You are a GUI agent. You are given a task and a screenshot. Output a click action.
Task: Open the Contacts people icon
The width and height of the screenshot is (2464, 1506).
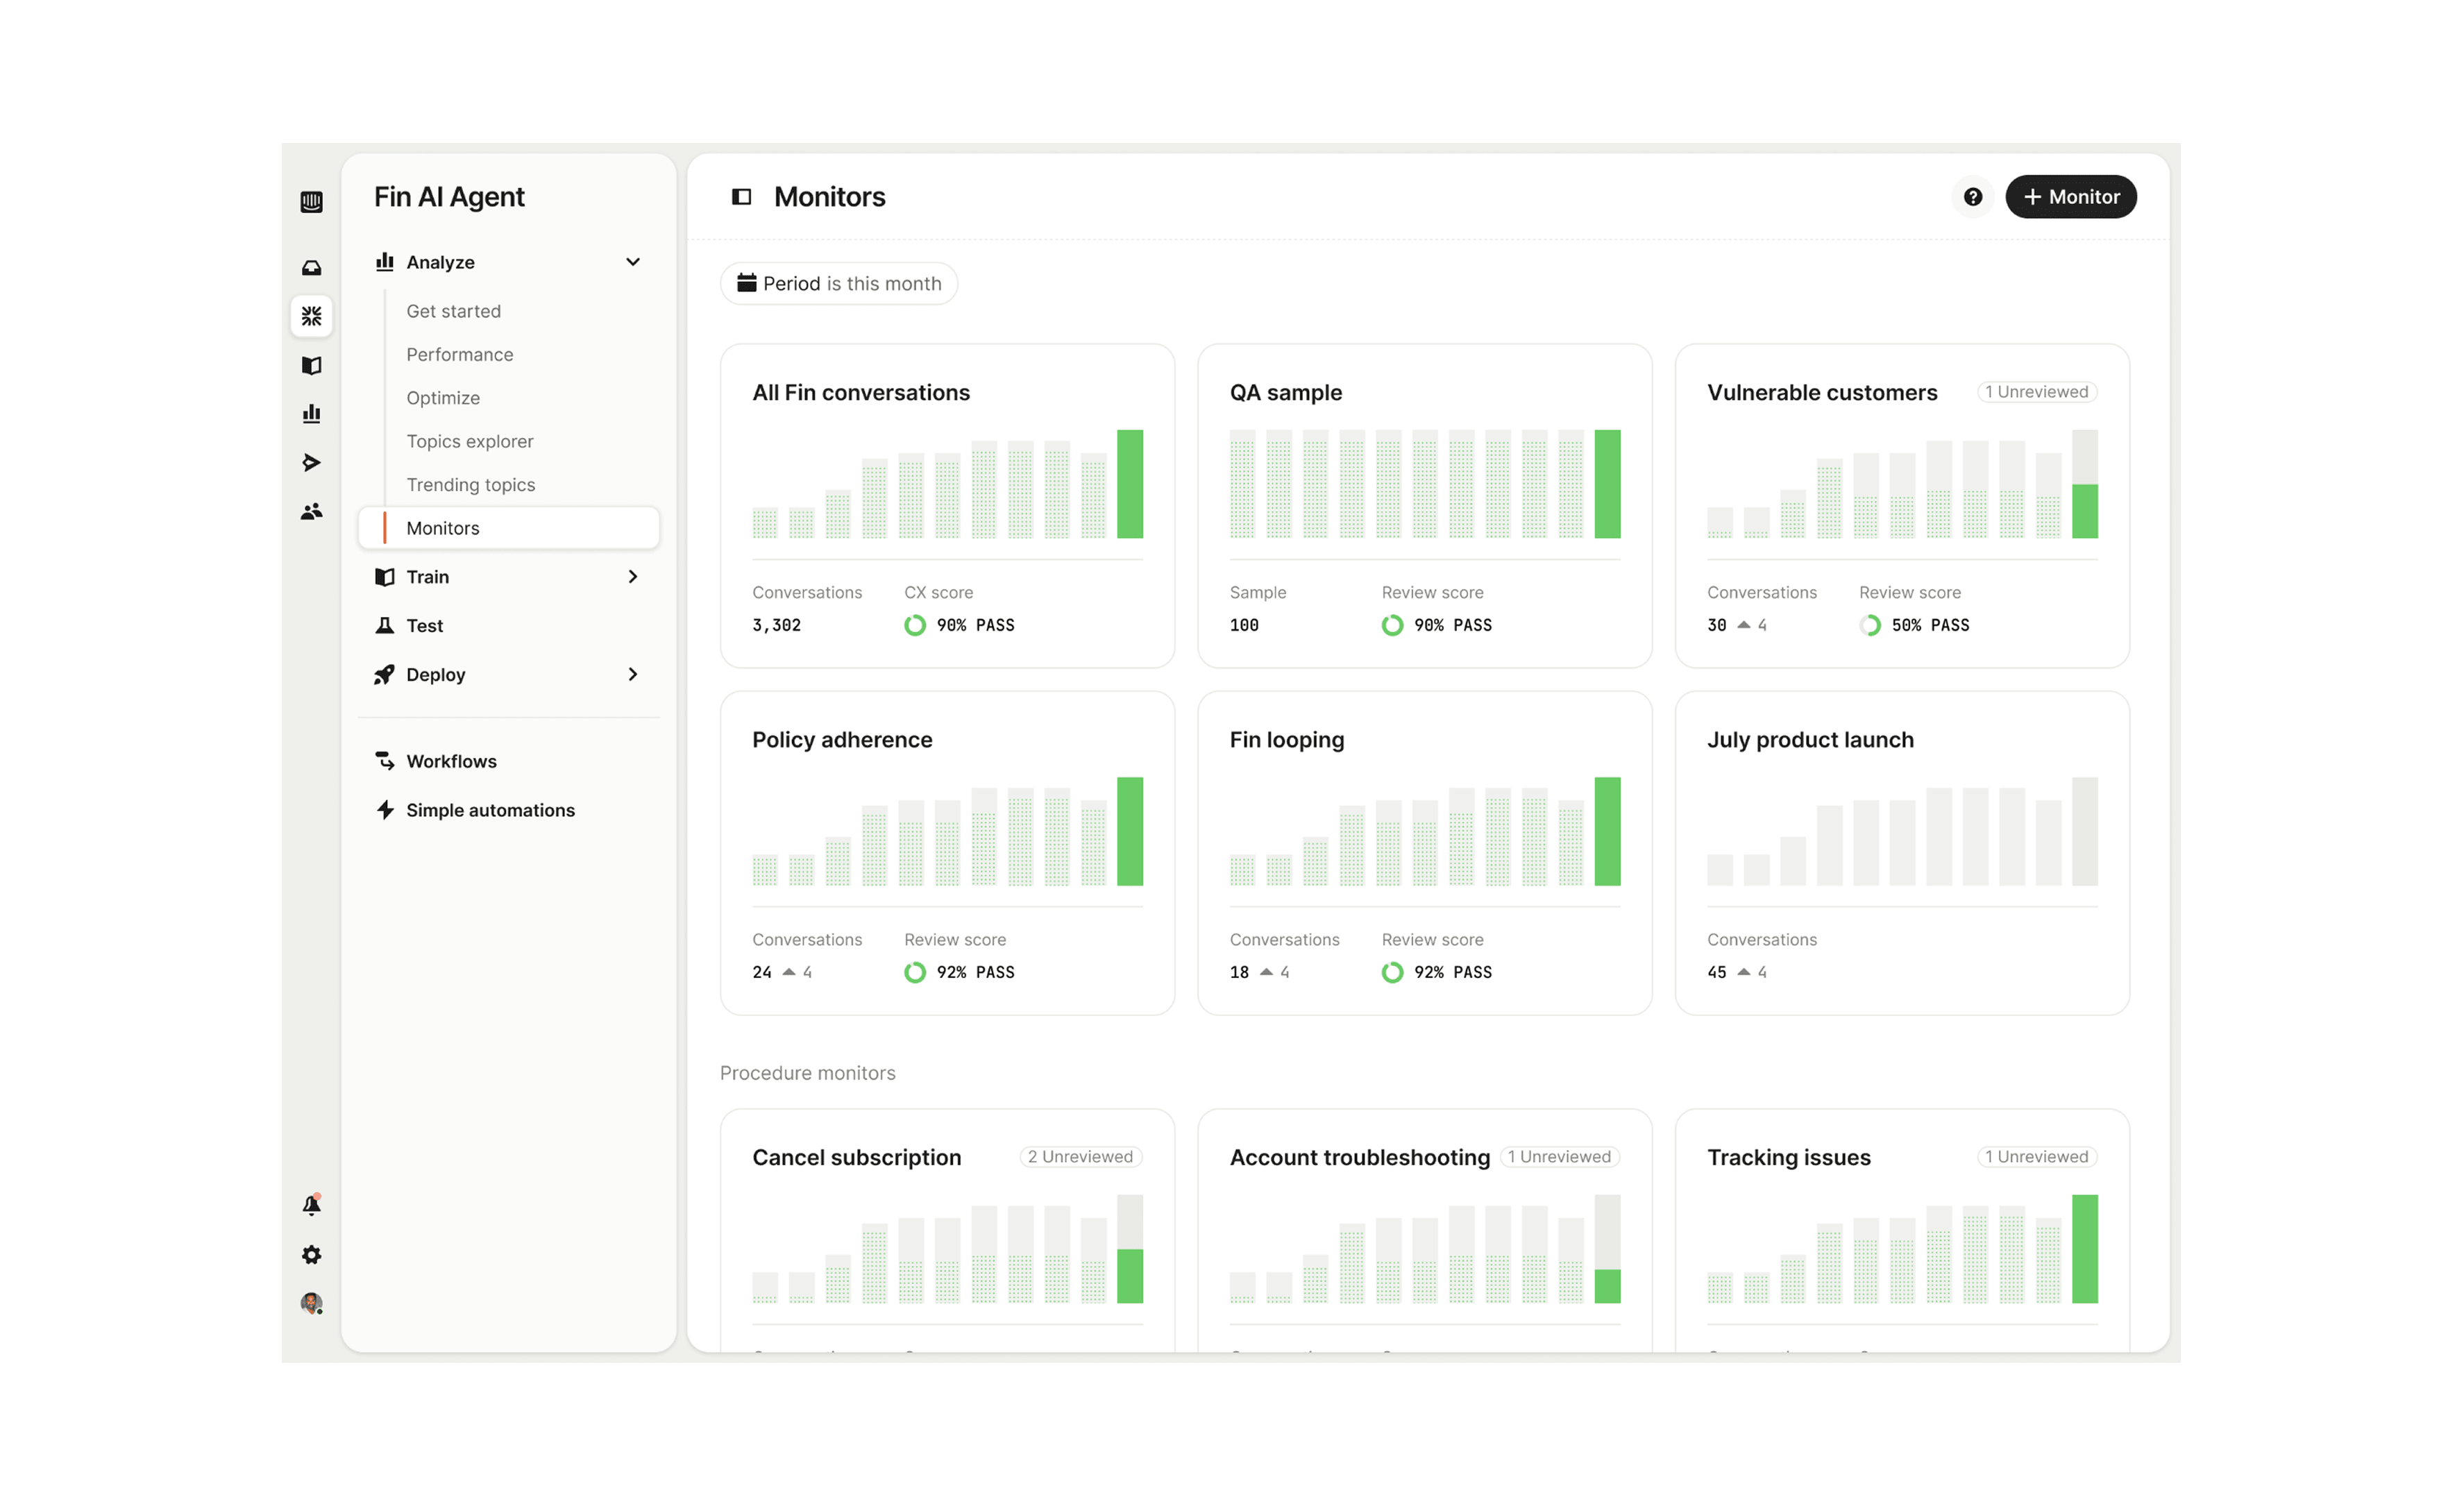click(x=311, y=511)
